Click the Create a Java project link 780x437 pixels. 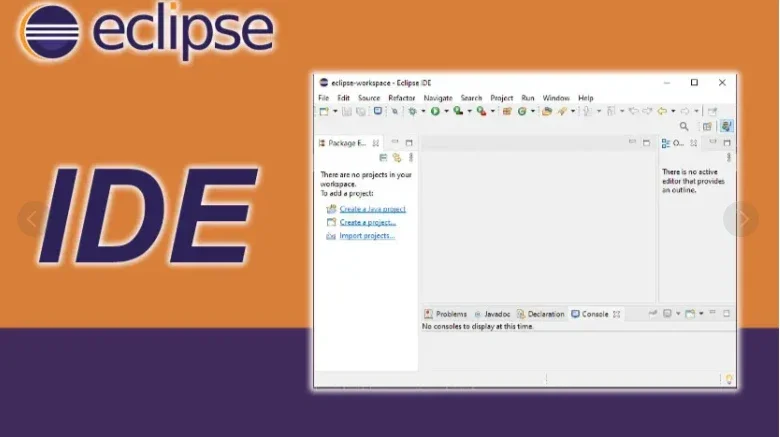tap(373, 209)
